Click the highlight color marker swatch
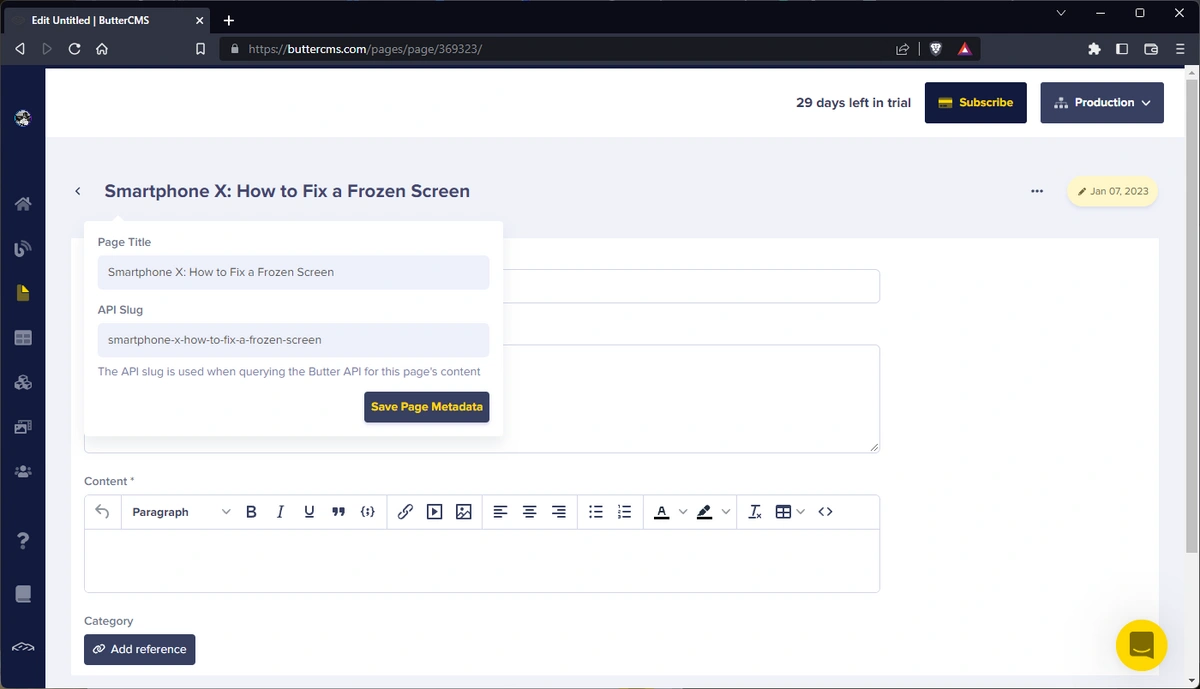Viewport: 1200px width, 689px height. [704, 512]
